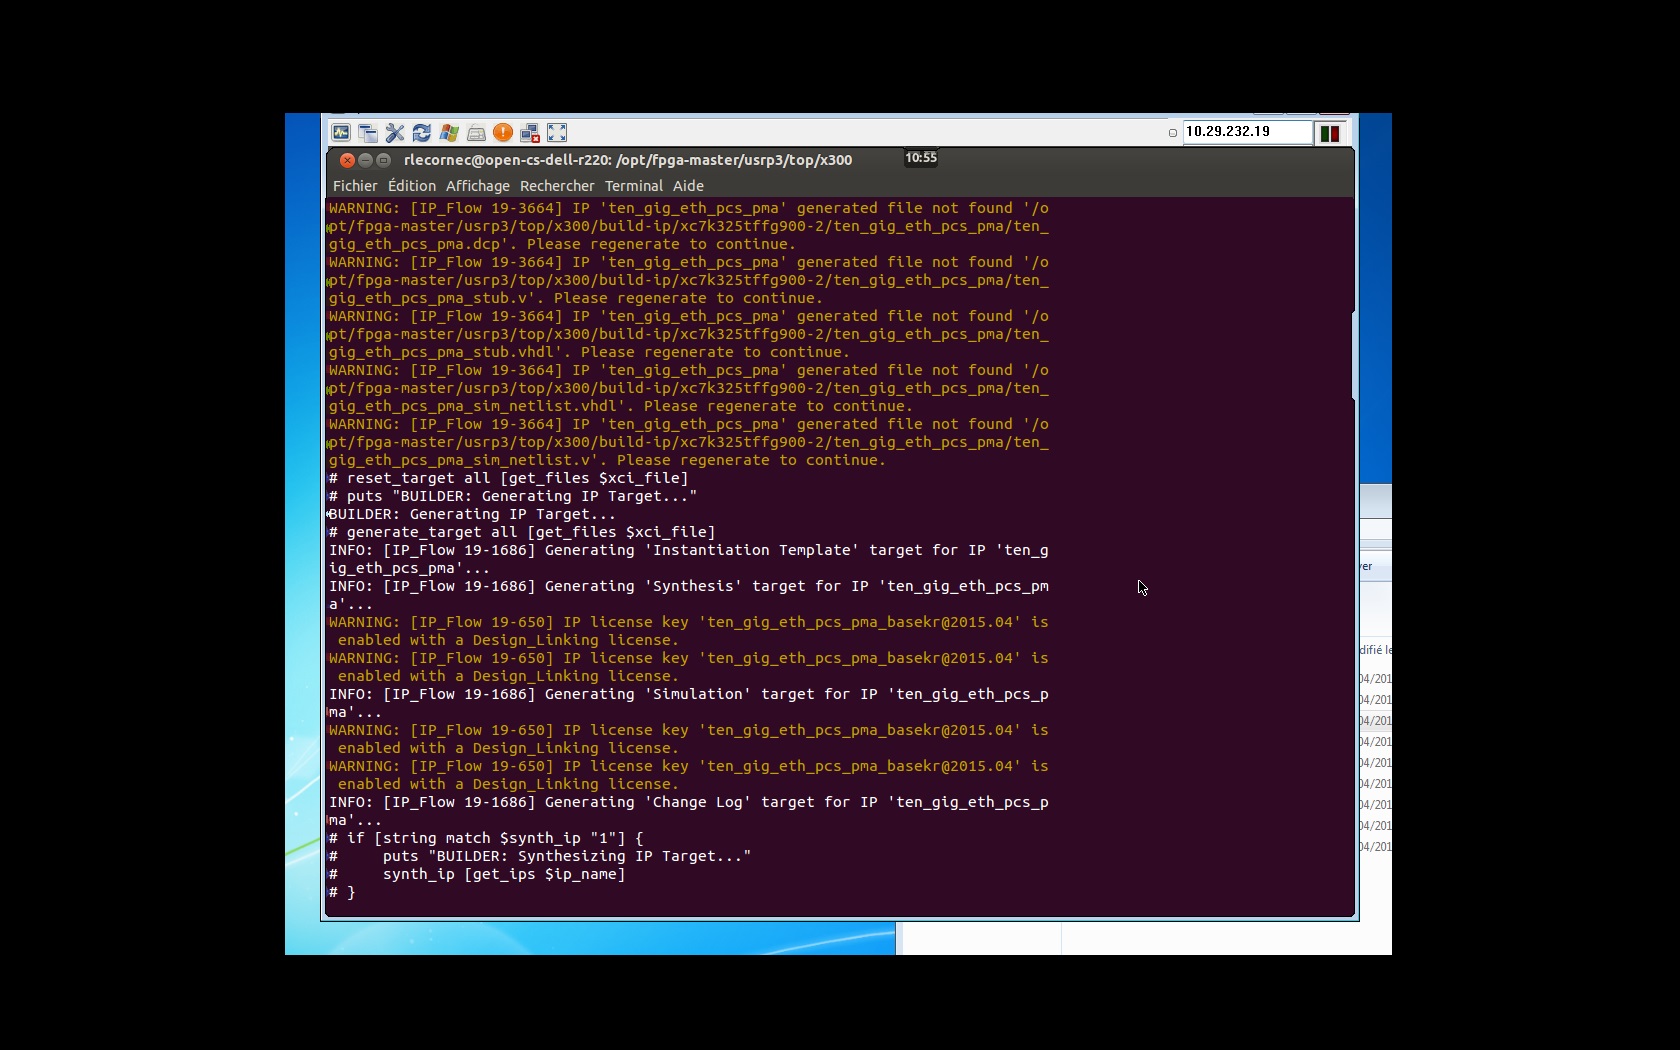Click the line mentioning 'gig_eth_pcs_pma_sim_netlist.v'
The image size is (1680, 1050).
607,460
